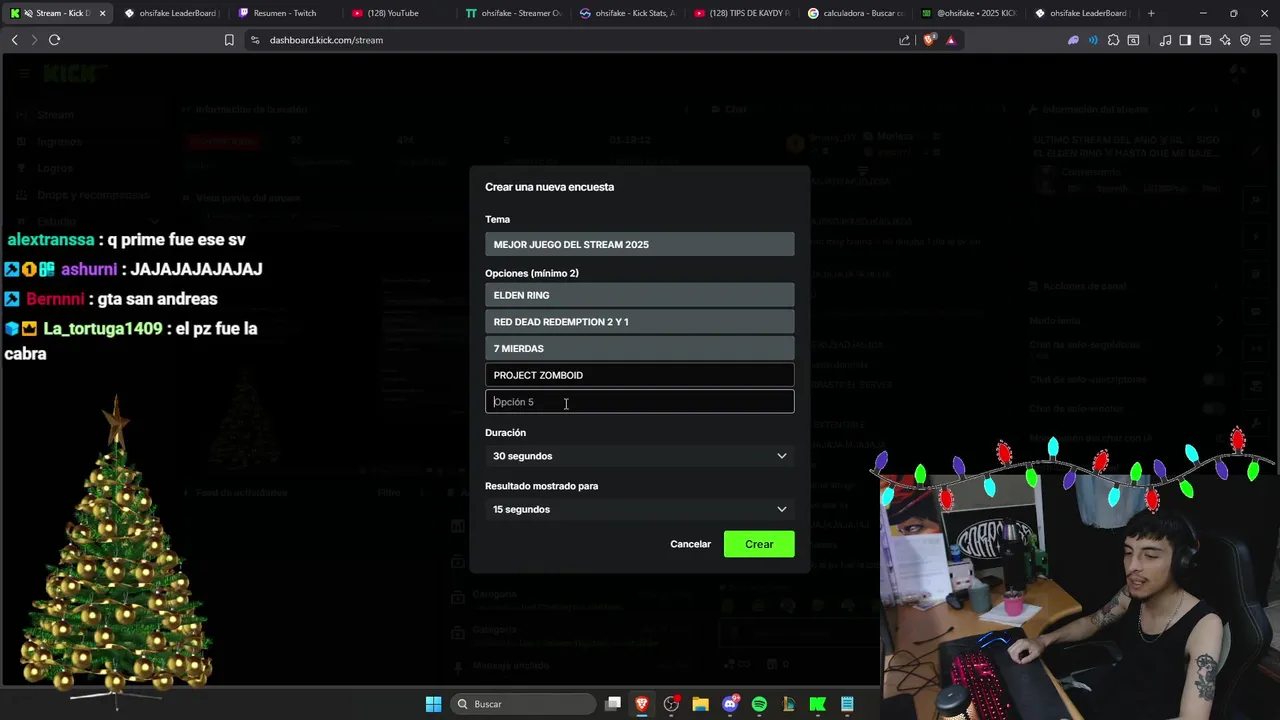
Task: Click La_tortuga1409's el pz fue la cabra message
Action: tap(131, 341)
